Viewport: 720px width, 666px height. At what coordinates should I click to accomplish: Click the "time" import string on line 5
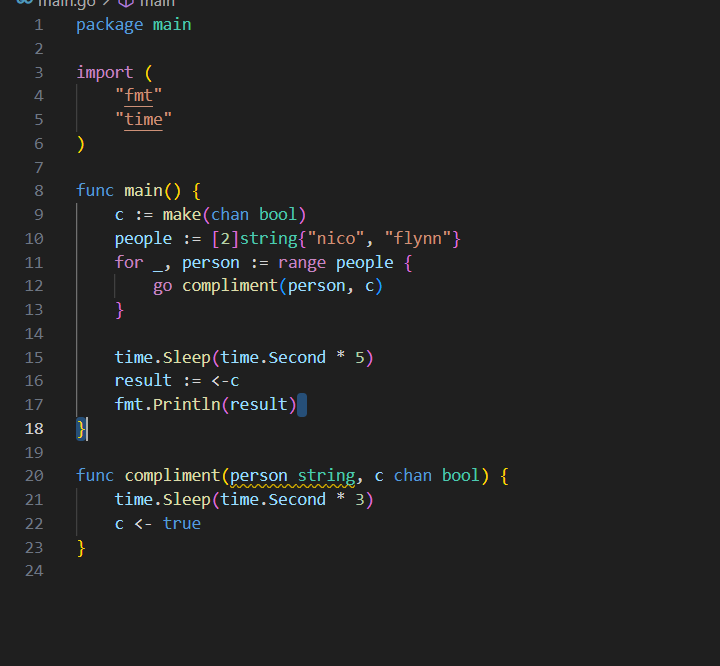tap(143, 120)
